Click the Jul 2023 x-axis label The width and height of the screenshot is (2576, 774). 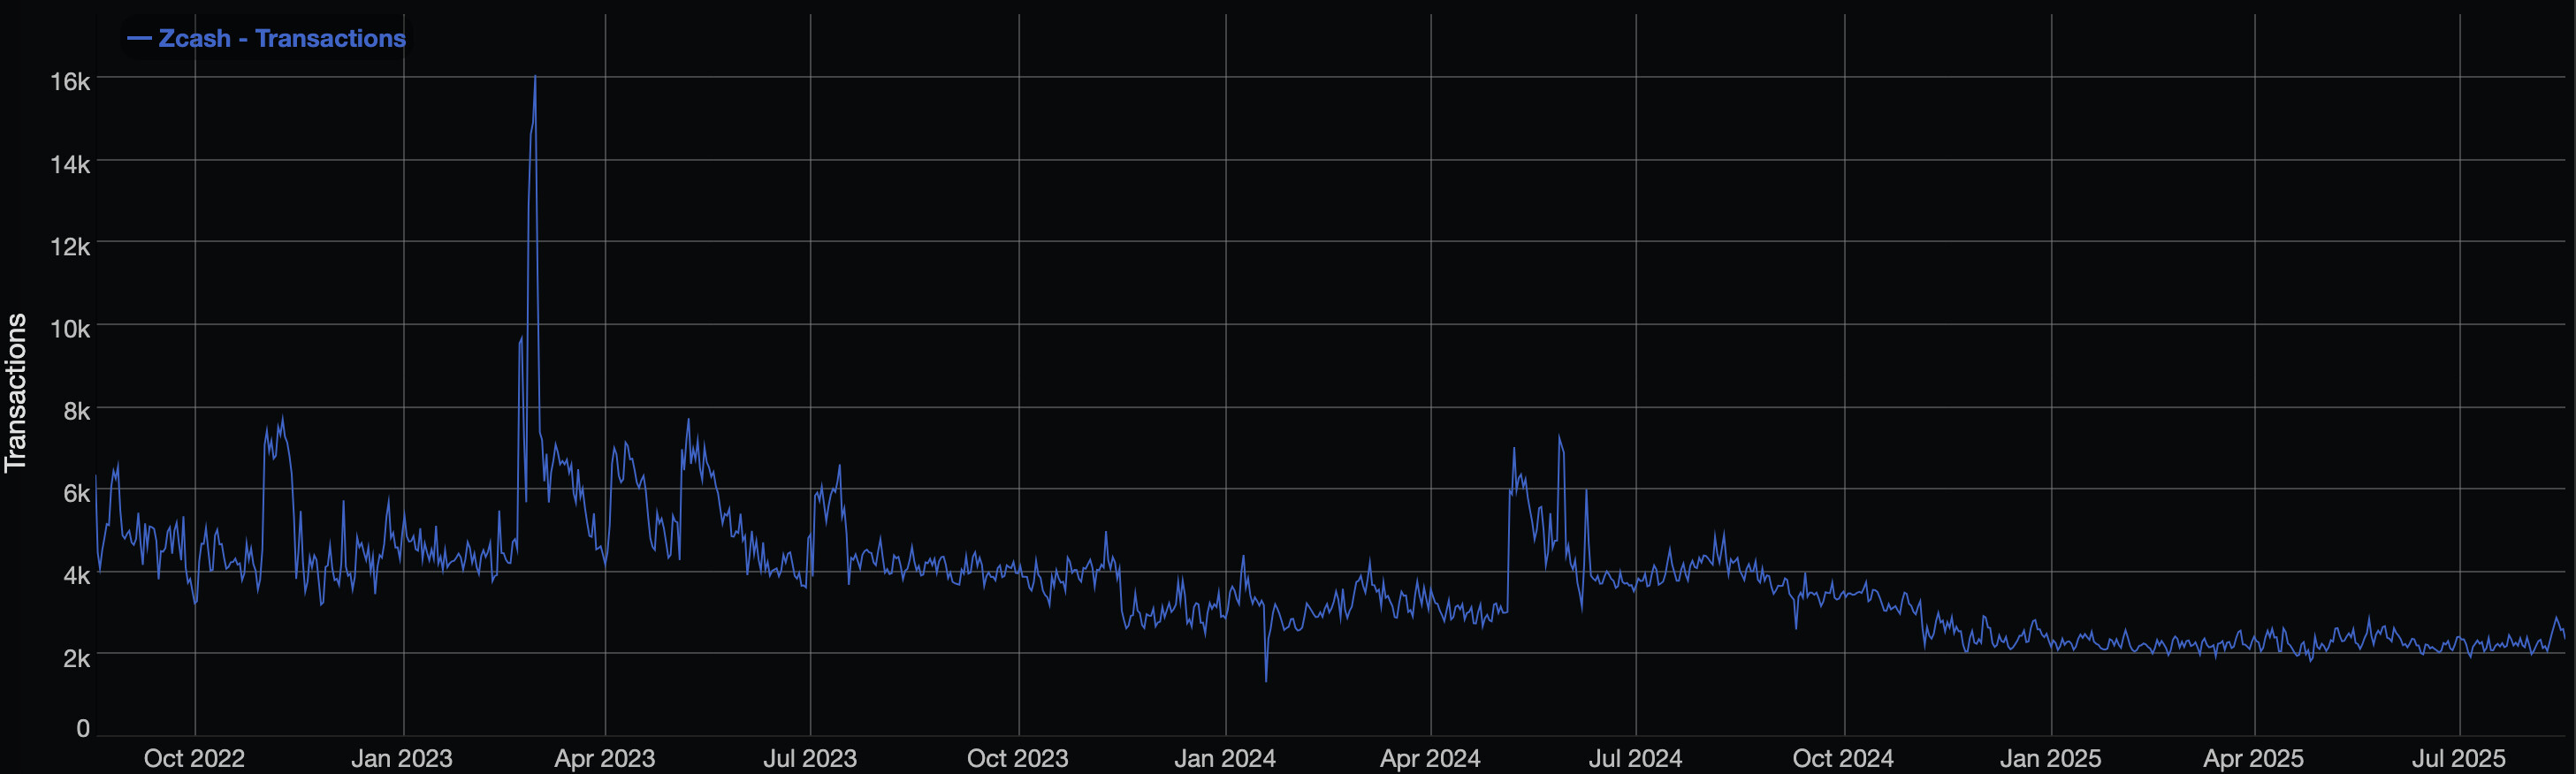[810, 758]
